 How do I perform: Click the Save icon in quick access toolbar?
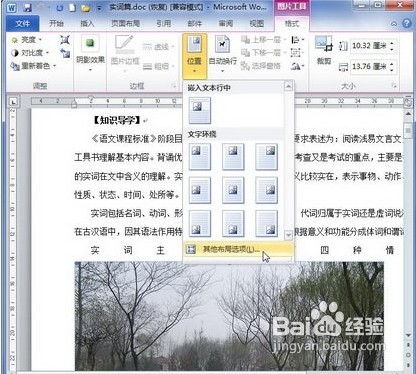[x=27, y=8]
